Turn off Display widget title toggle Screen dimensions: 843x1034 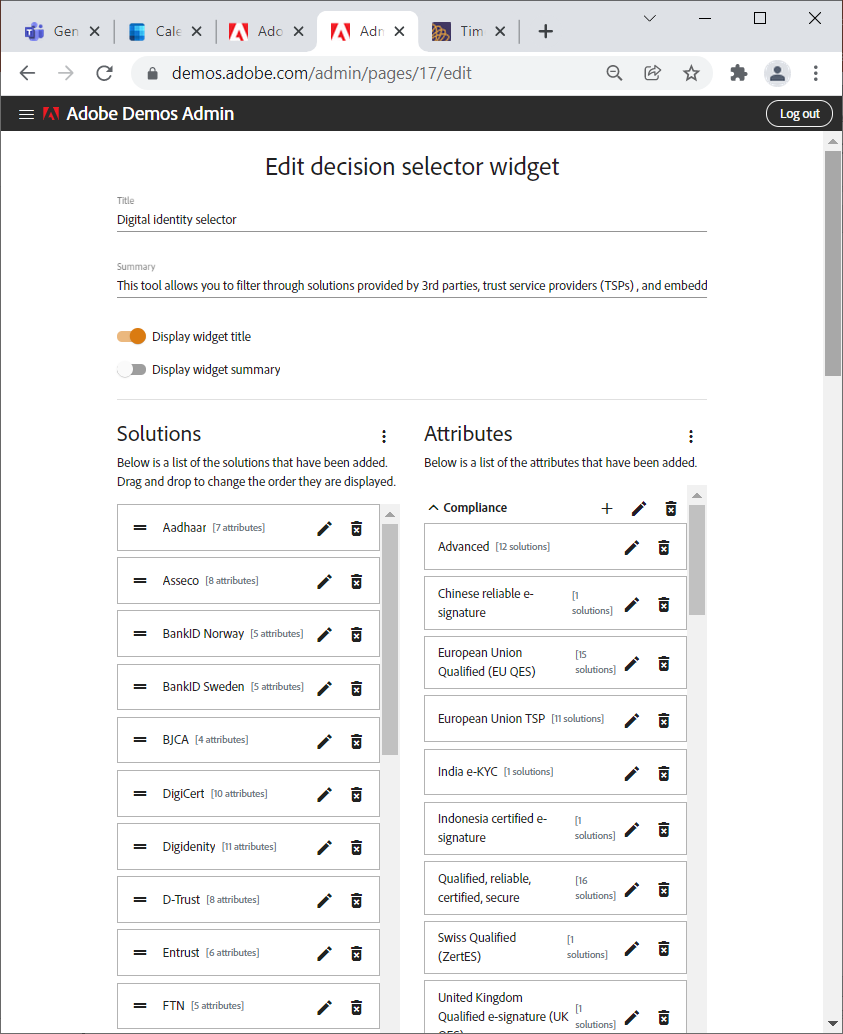tap(131, 336)
